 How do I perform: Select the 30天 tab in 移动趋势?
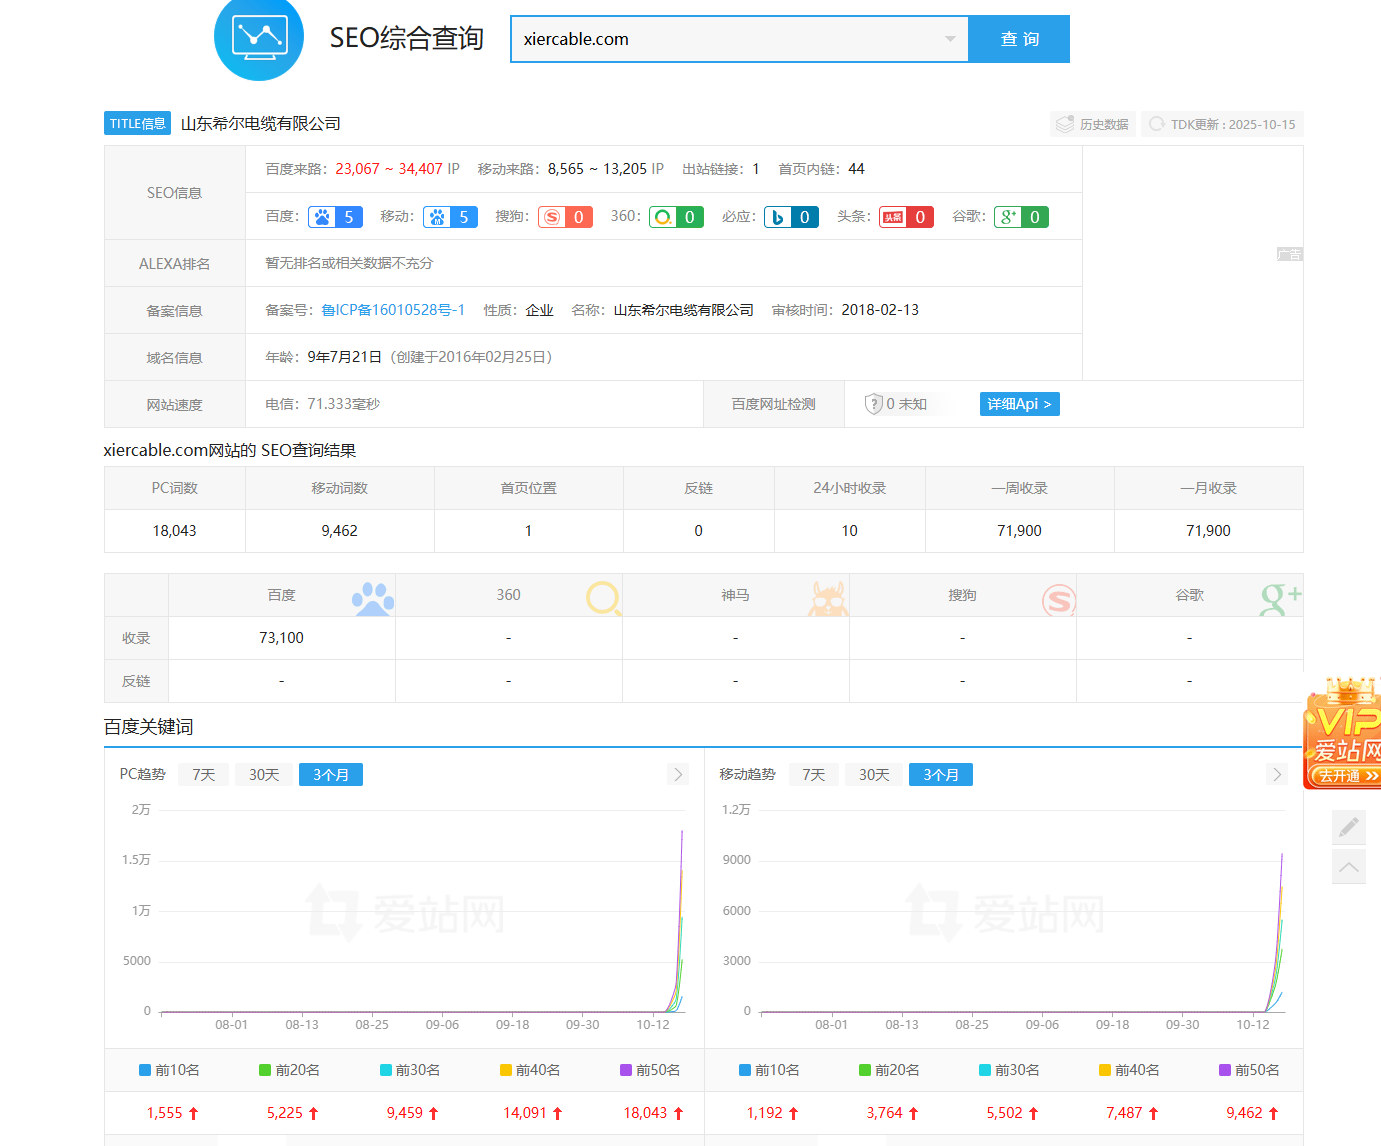[873, 775]
